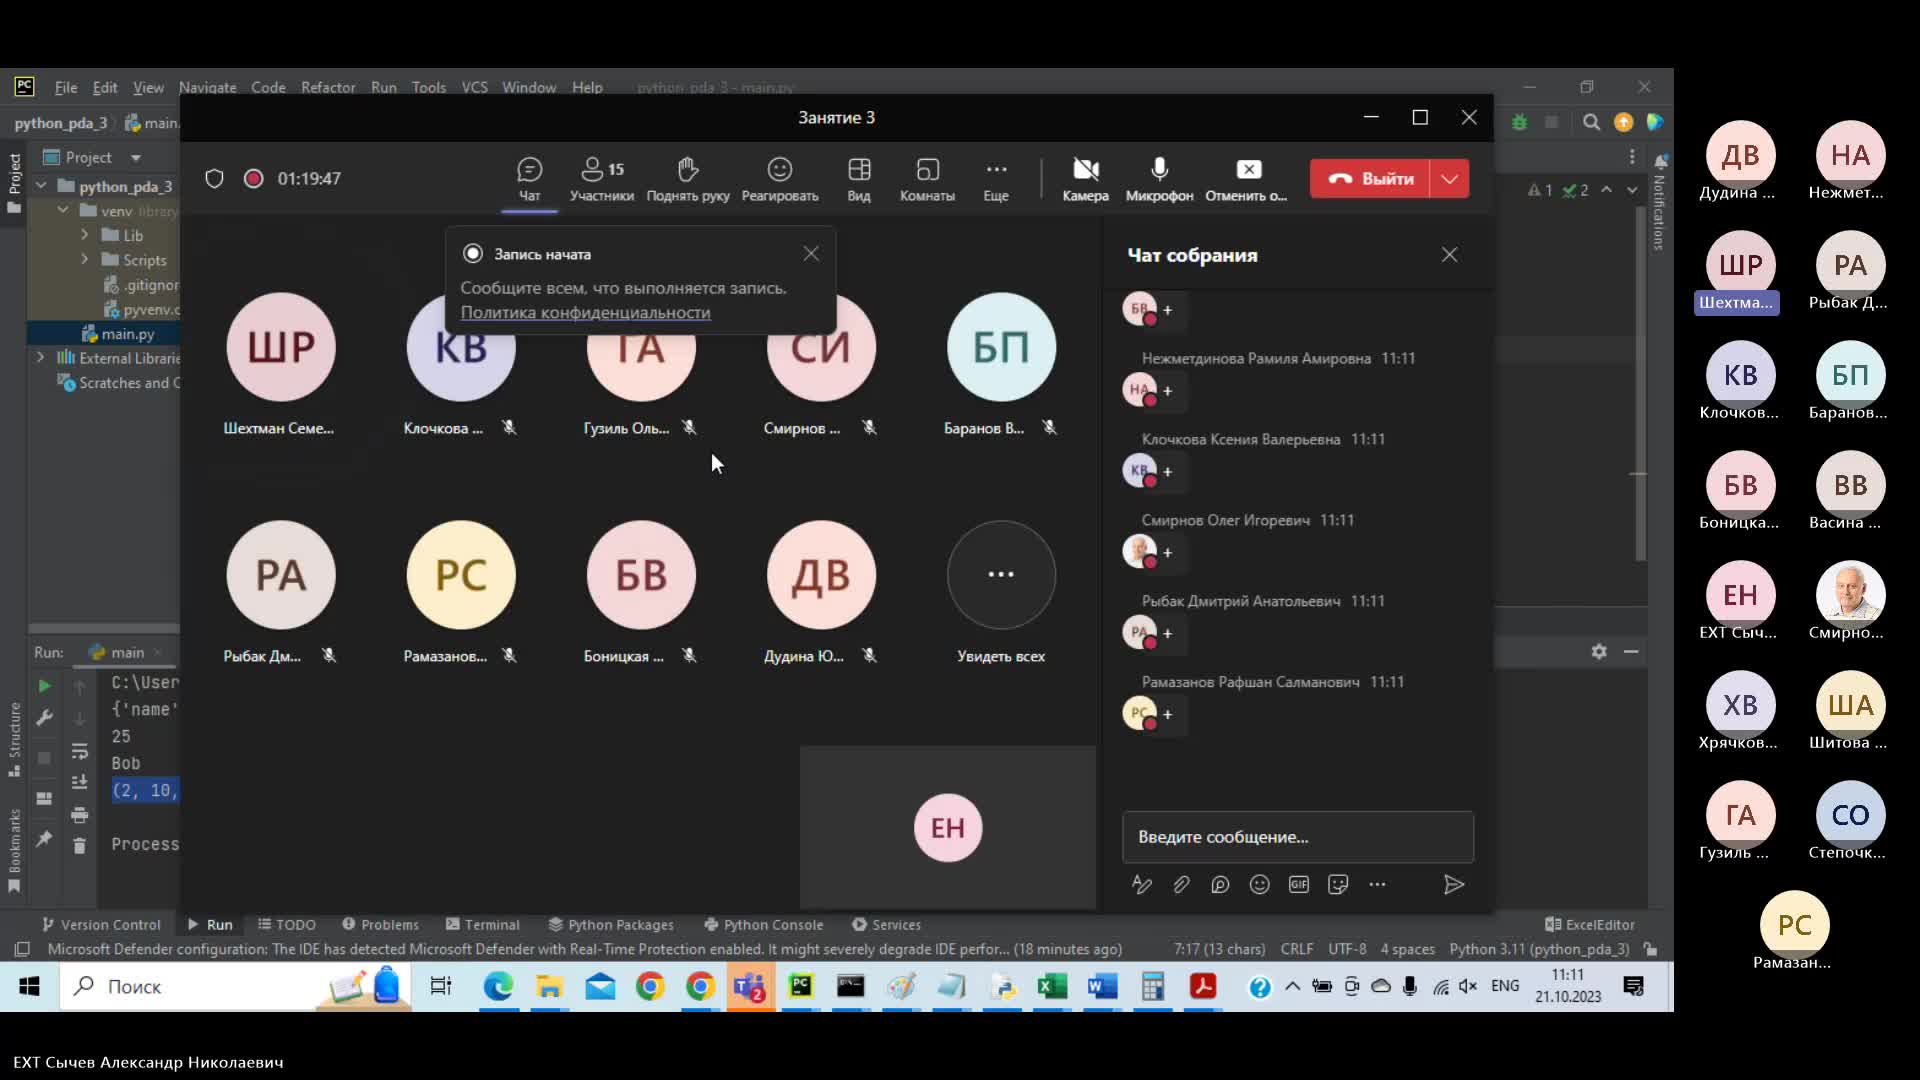This screenshot has height=1080, width=1920.
Task: Open the Python Packages tool window
Action: pyautogui.click(x=611, y=925)
